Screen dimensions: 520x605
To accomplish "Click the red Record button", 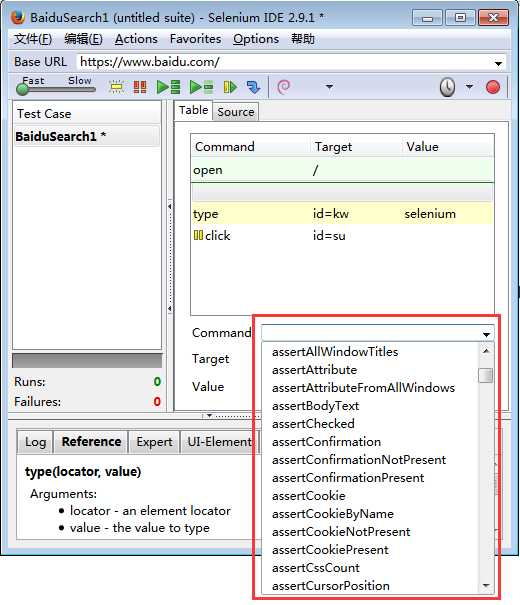I will [x=493, y=87].
